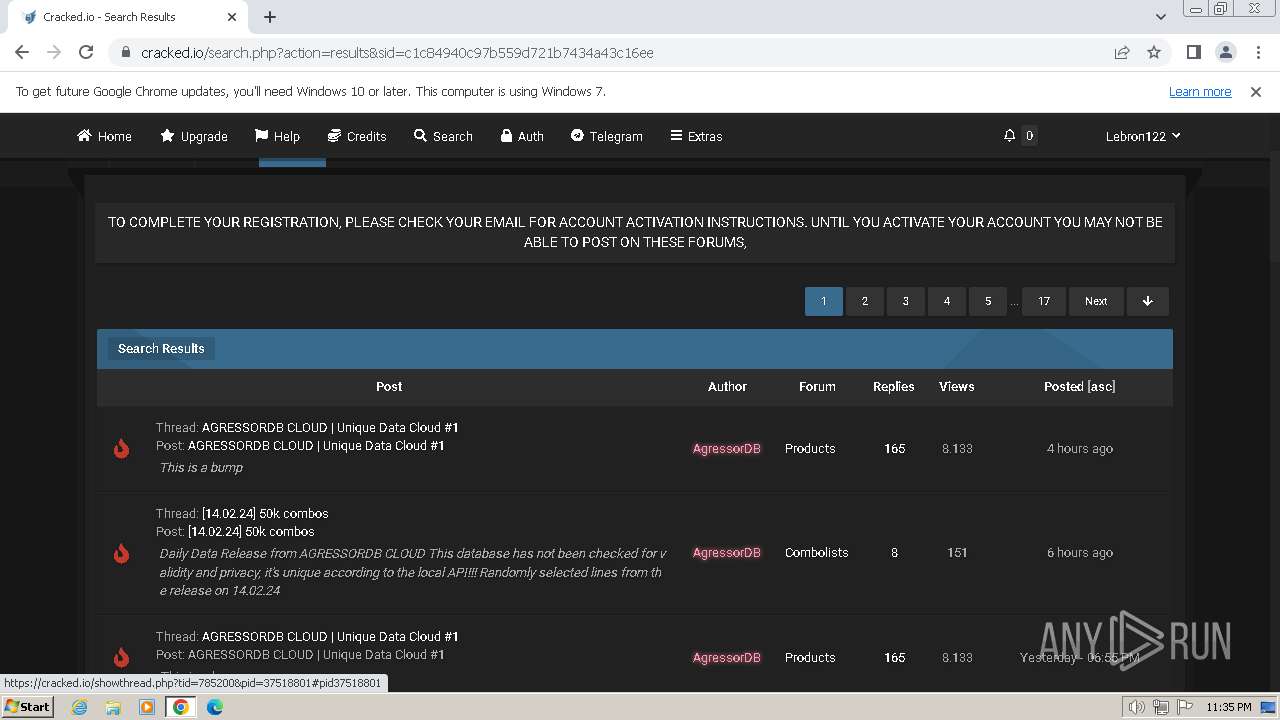
Task: Reload the current page
Action: [86, 52]
